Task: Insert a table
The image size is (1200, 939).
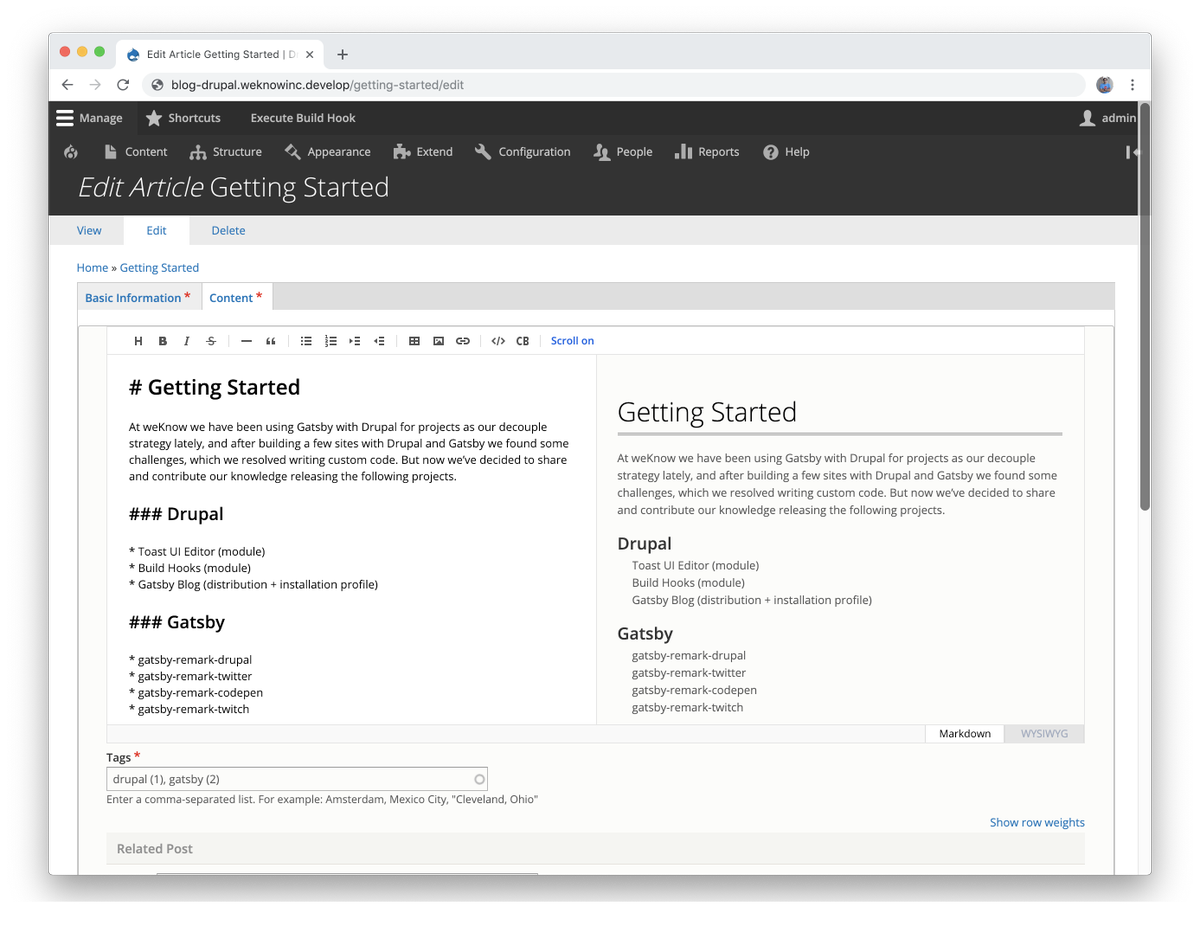Action: [x=414, y=341]
